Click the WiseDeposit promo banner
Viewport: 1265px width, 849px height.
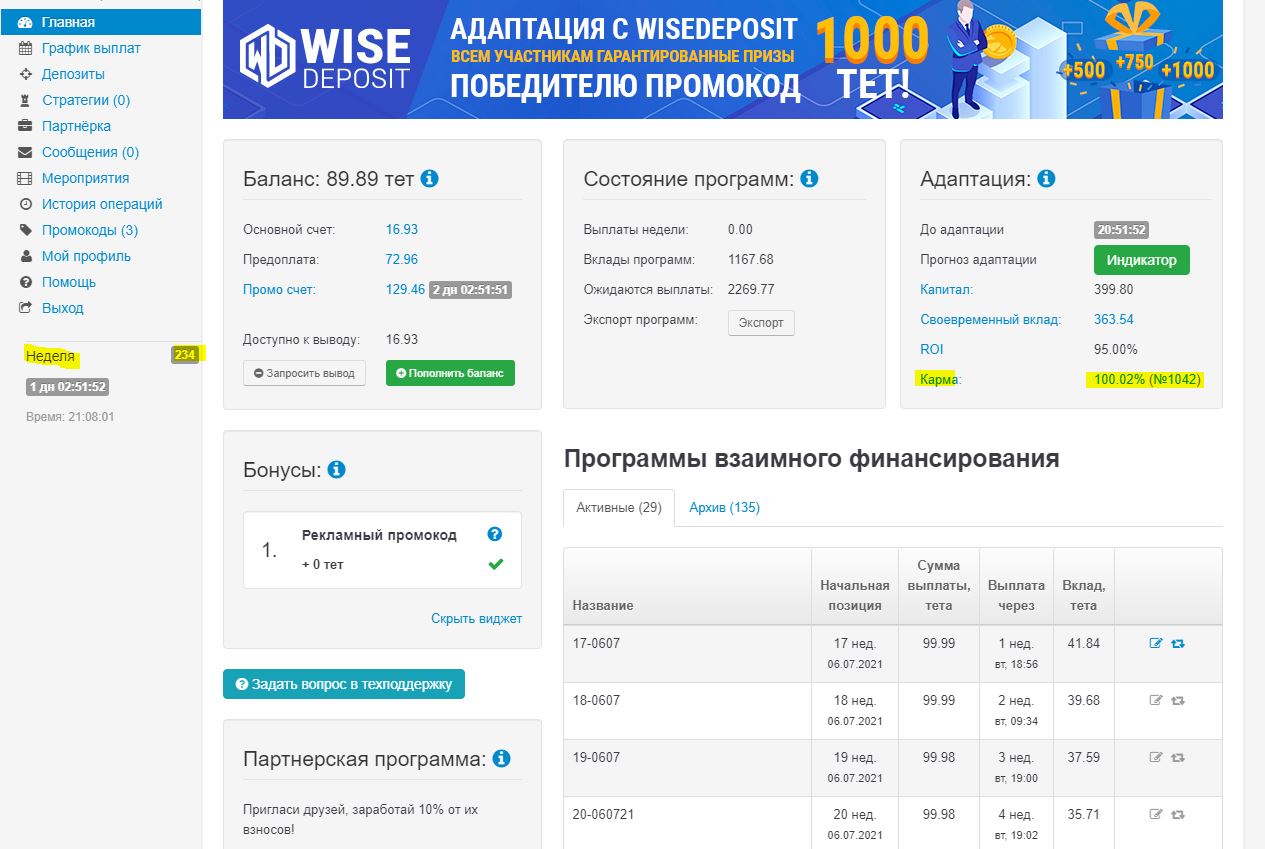(722, 59)
